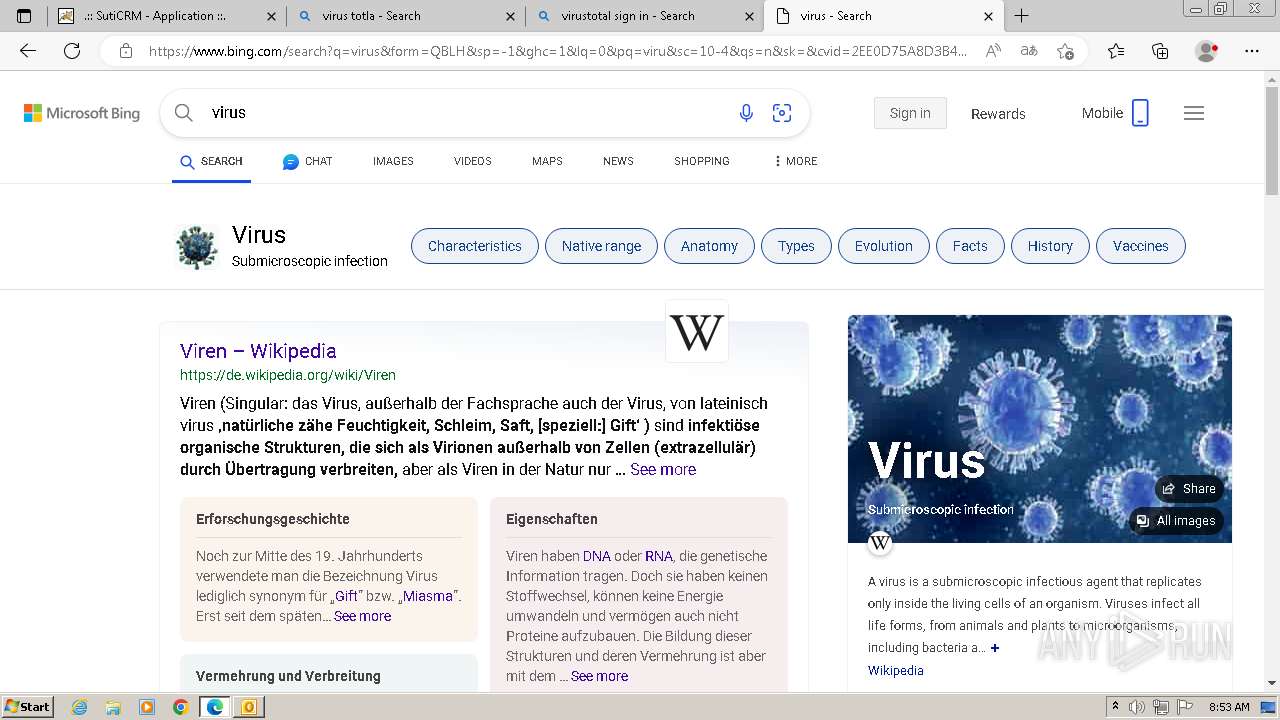Open the SHOPPING search tab
The width and height of the screenshot is (1280, 720).
(701, 161)
